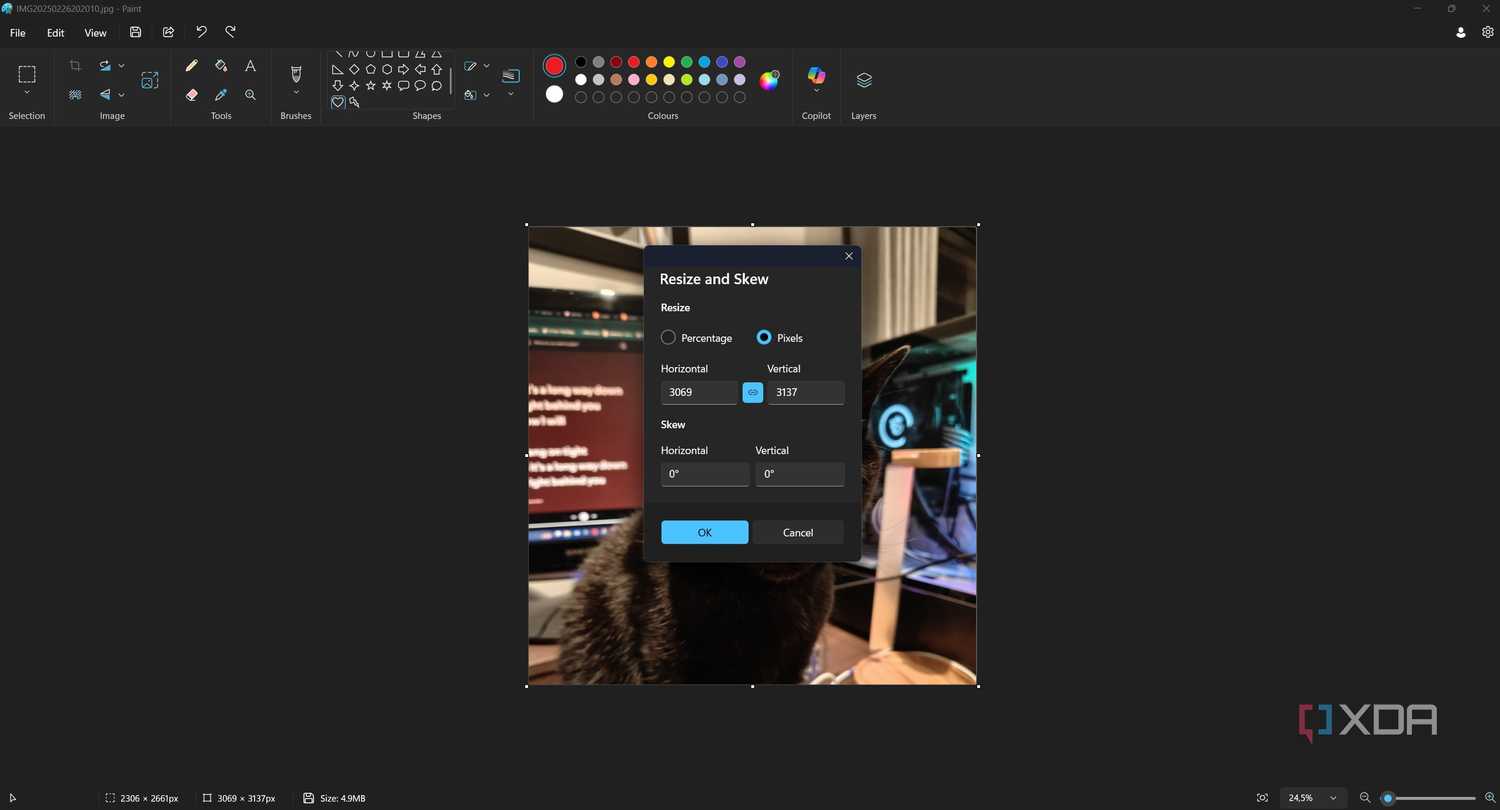1500x810 pixels.
Task: Click the Share icon
Action: point(168,33)
